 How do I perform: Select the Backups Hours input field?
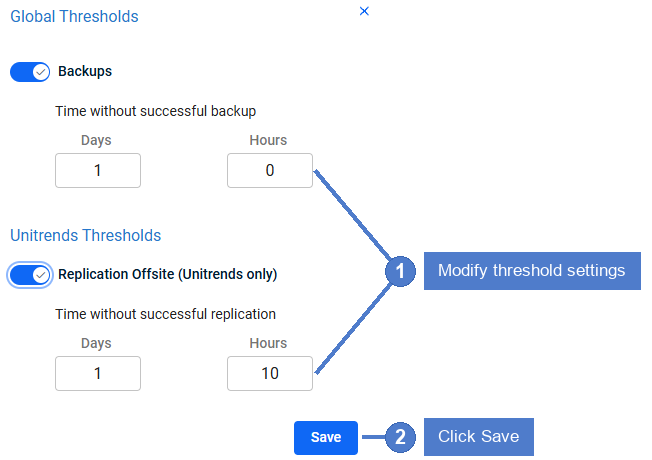coord(270,171)
